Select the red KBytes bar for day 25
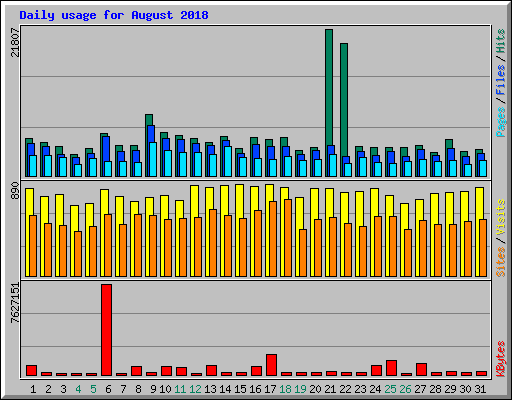 pos(391,368)
